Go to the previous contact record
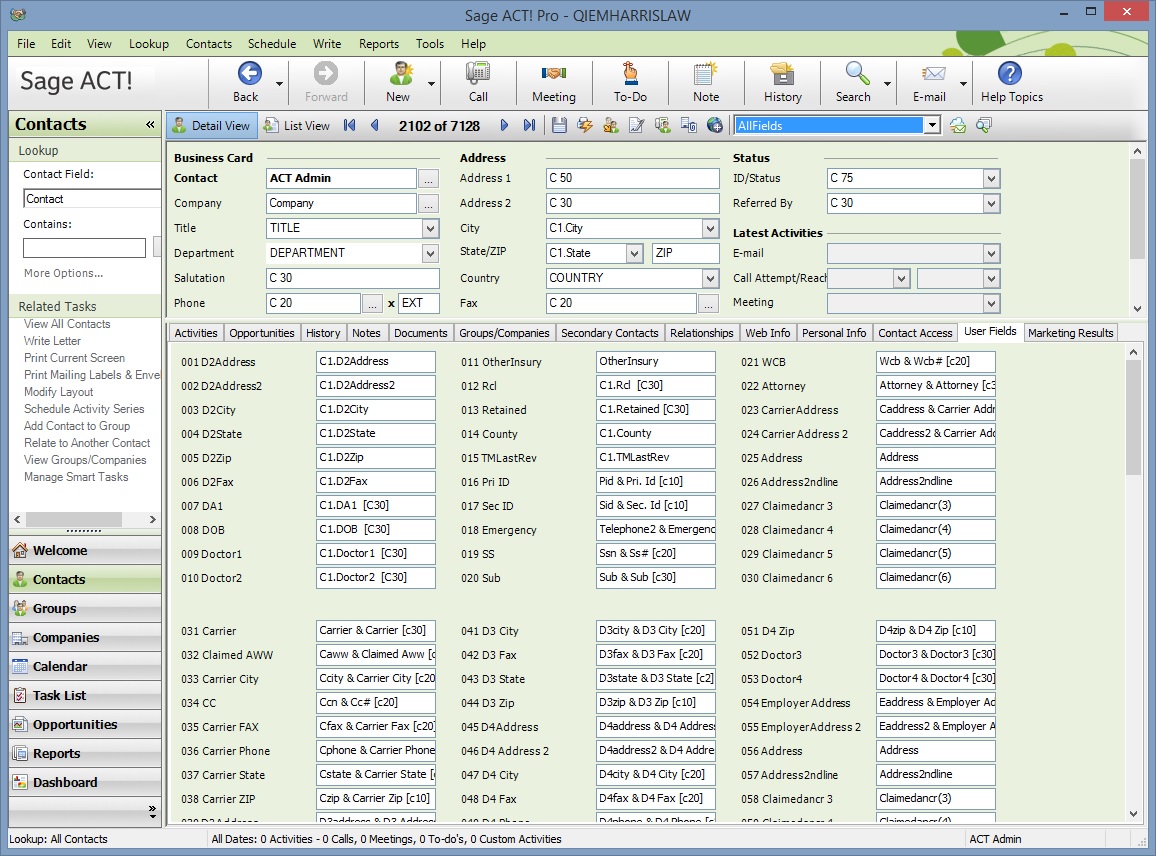1156x856 pixels. pos(375,125)
